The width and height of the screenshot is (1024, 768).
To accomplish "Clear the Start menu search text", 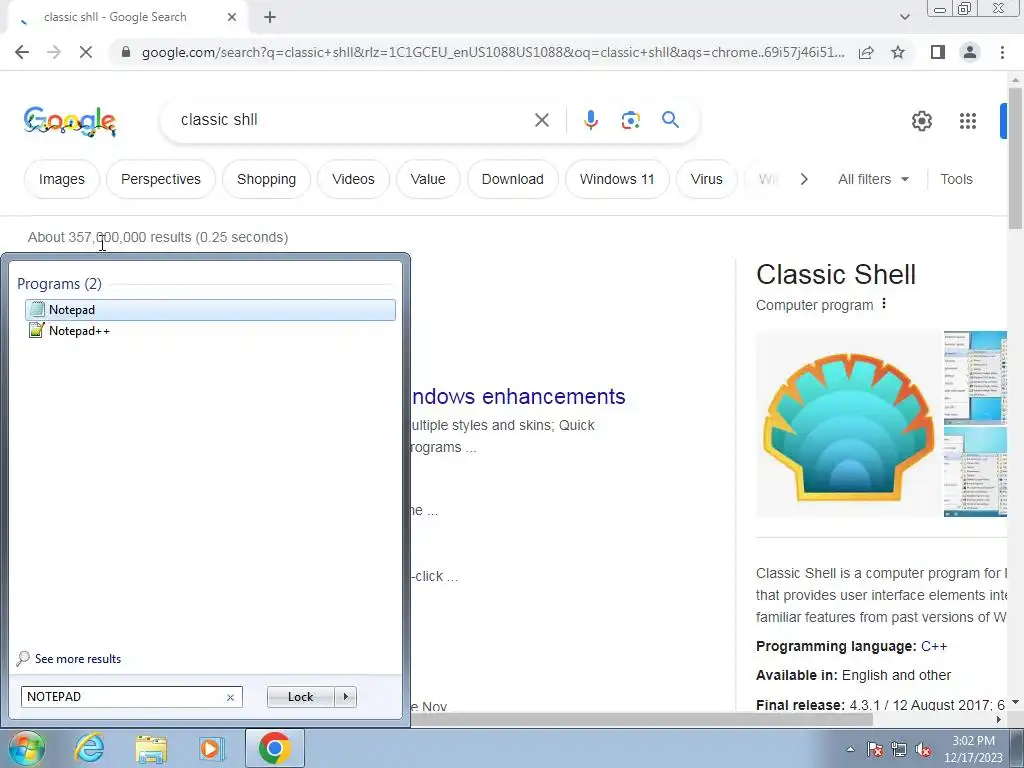I will pos(230,697).
